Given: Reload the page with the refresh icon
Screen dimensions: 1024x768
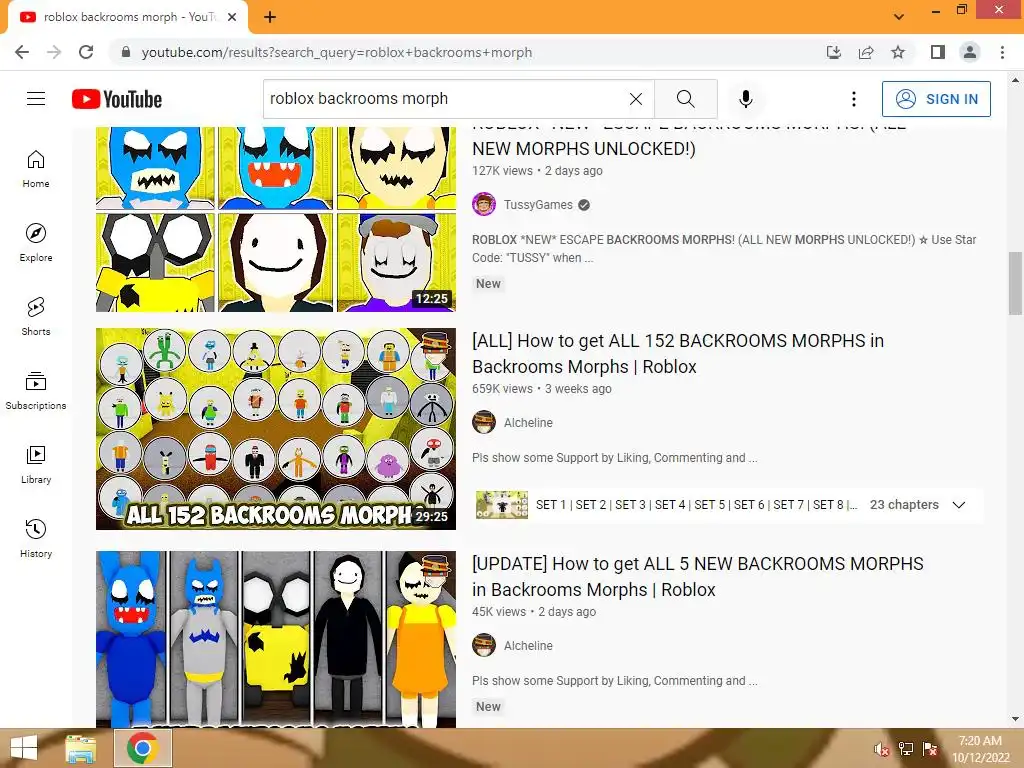Looking at the screenshot, I should pos(86,52).
